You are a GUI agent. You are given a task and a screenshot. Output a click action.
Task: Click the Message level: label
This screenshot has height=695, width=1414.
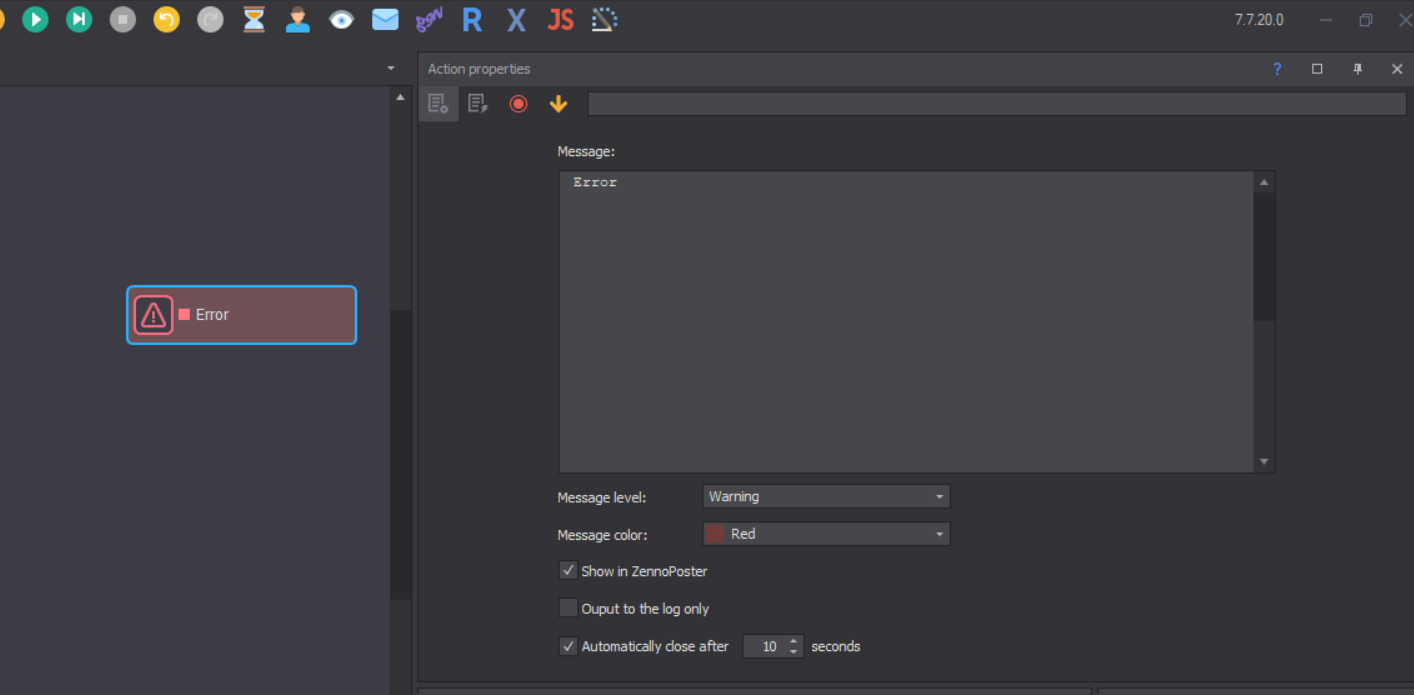(602, 497)
